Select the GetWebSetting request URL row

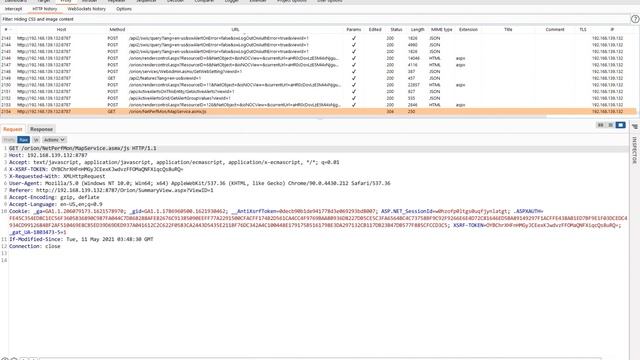pos(318,71)
